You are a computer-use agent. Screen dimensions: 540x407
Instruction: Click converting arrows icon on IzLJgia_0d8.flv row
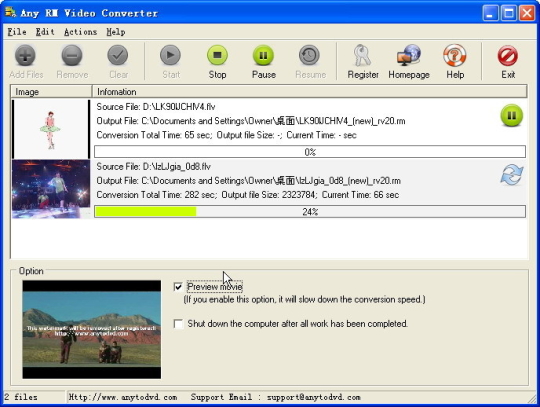tap(512, 175)
